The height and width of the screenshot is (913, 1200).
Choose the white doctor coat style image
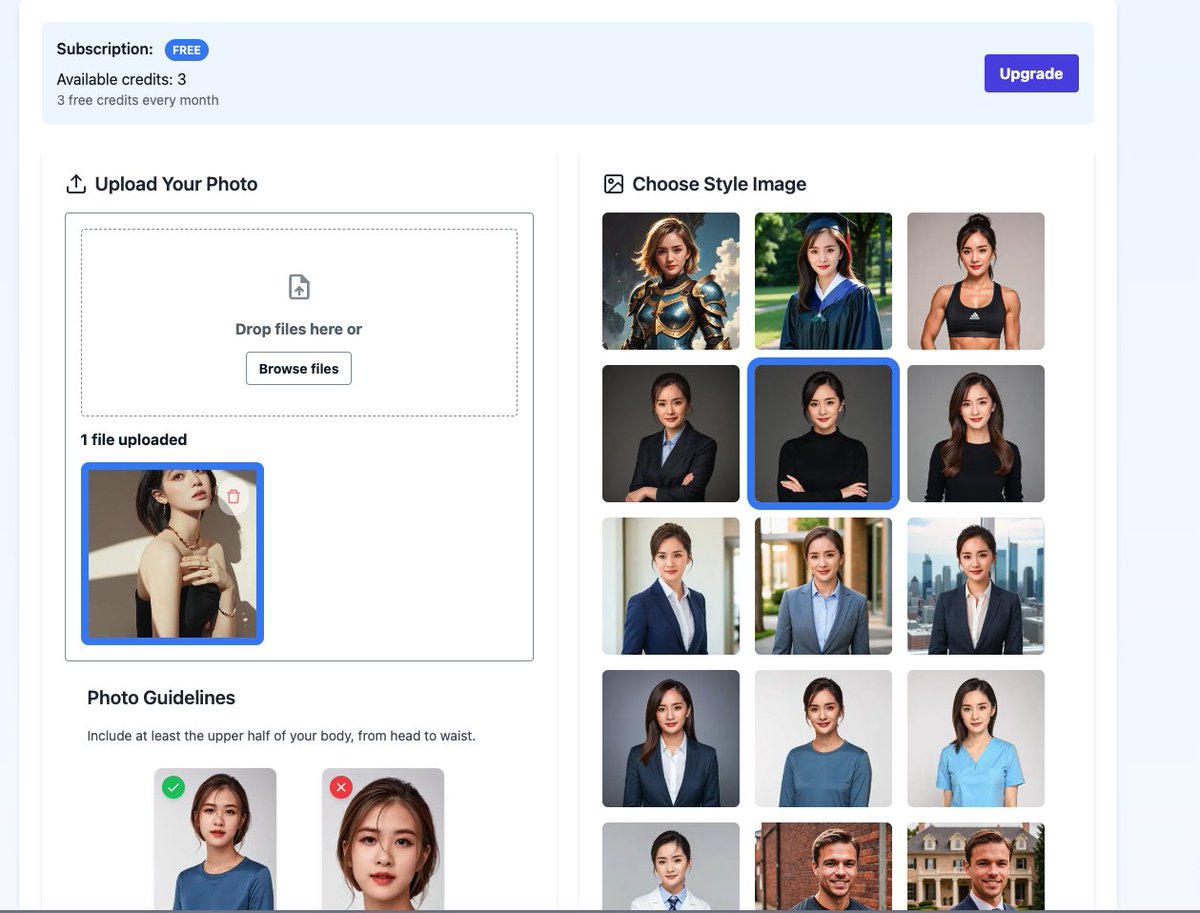click(x=671, y=866)
